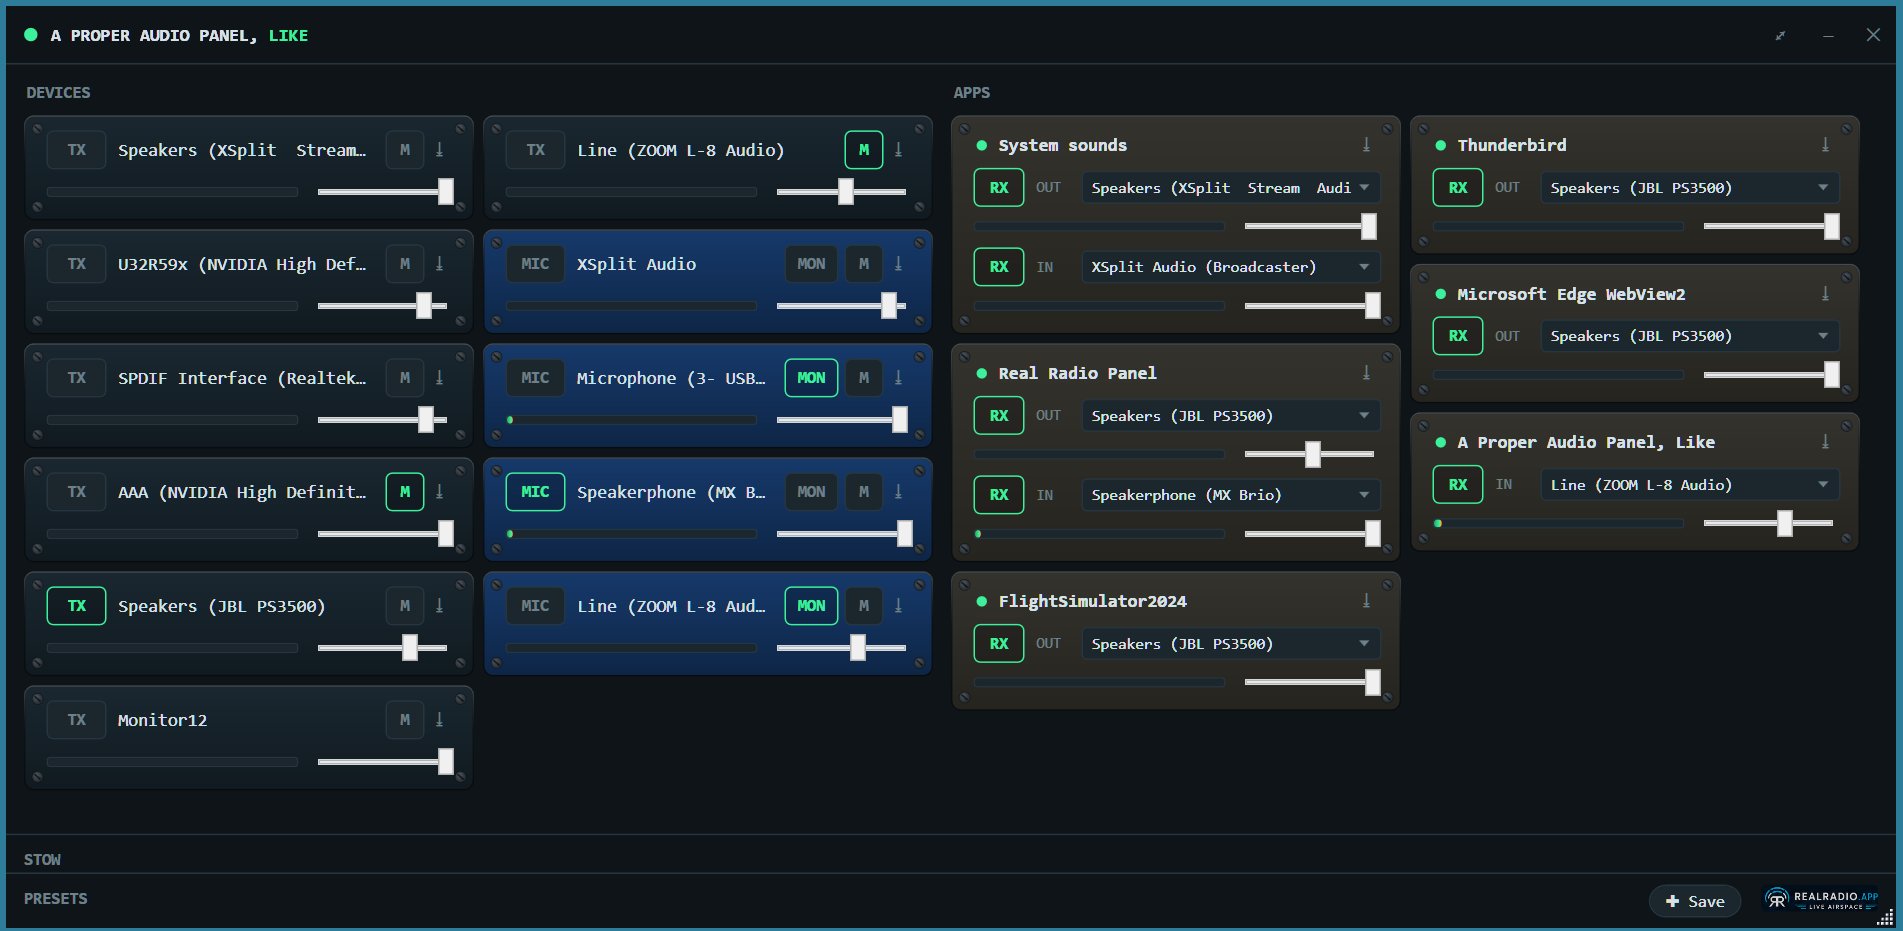Open System sounds OUT device dropdown
Image resolution: width=1903 pixels, height=931 pixels.
pos(1231,188)
